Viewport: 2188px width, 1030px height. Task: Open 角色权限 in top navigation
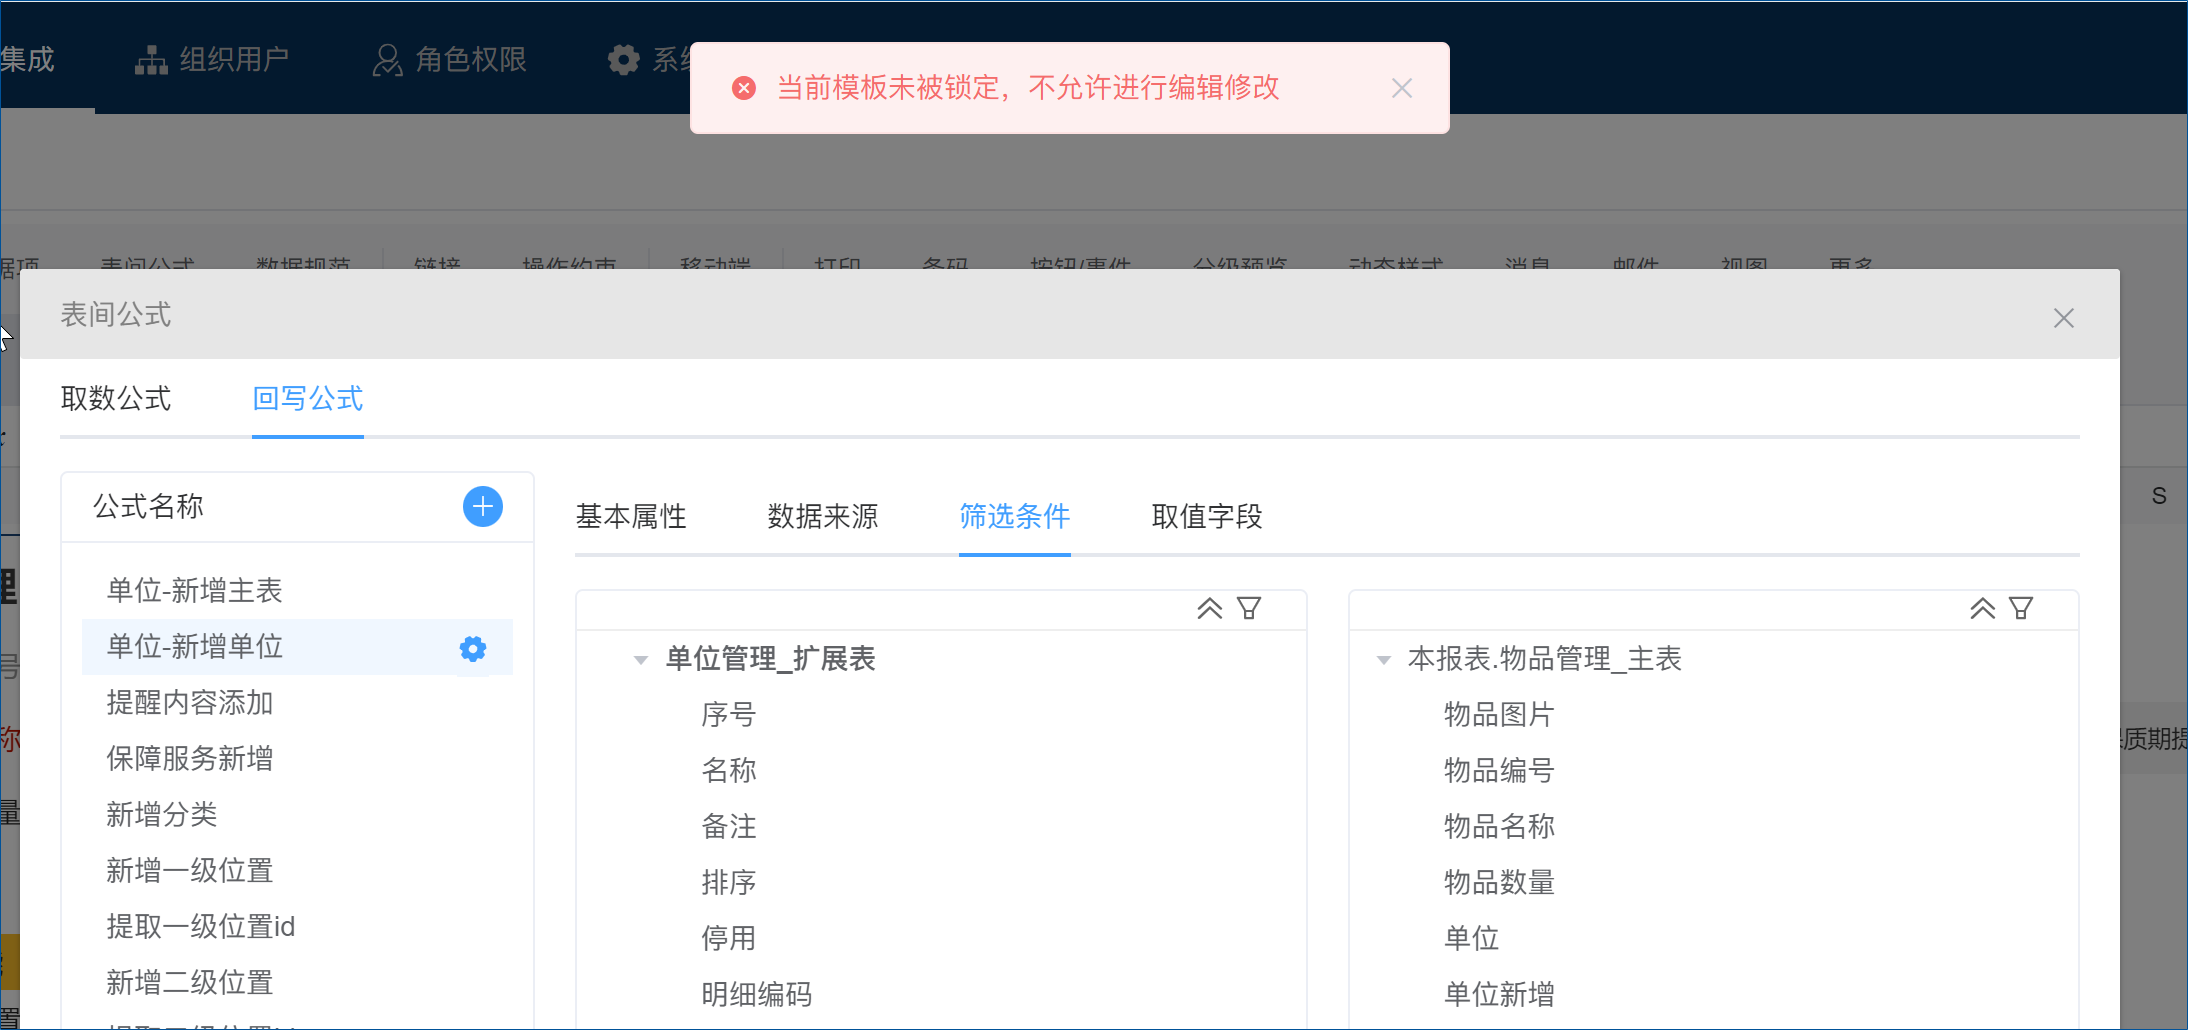coord(449,60)
